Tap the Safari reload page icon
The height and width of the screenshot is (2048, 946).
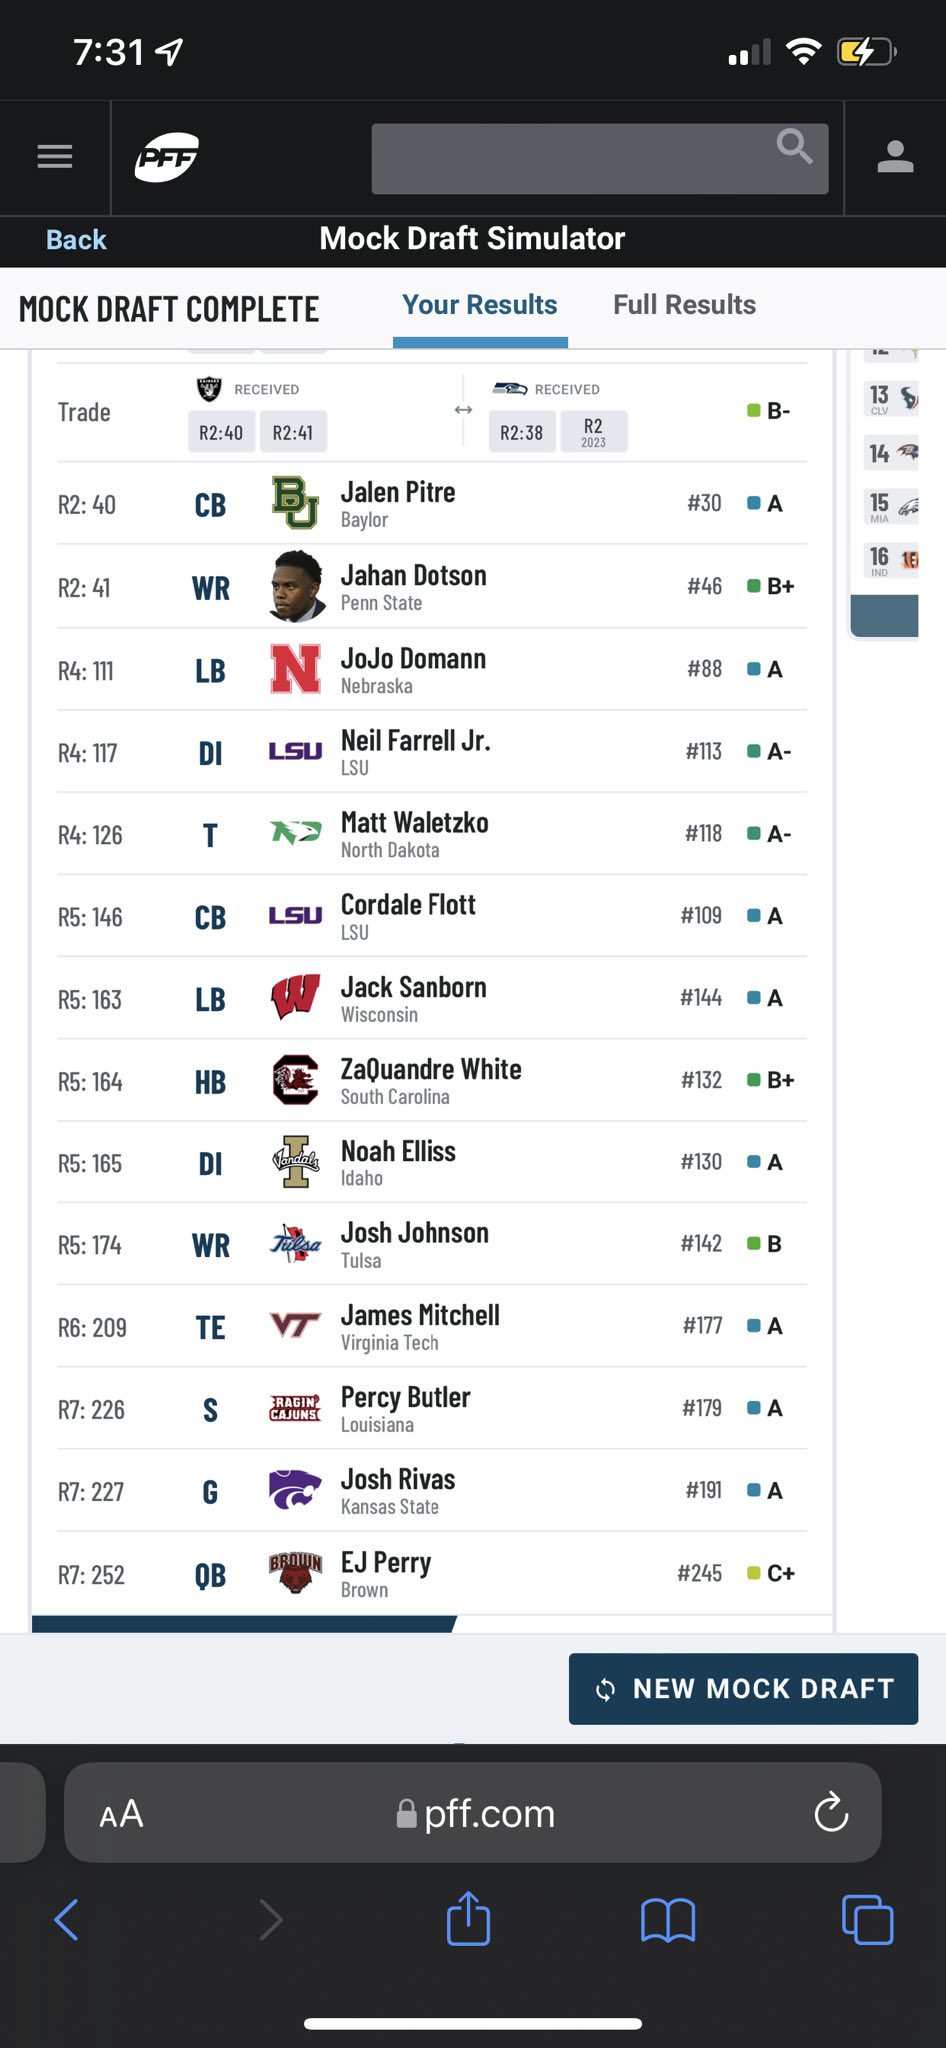point(831,1812)
